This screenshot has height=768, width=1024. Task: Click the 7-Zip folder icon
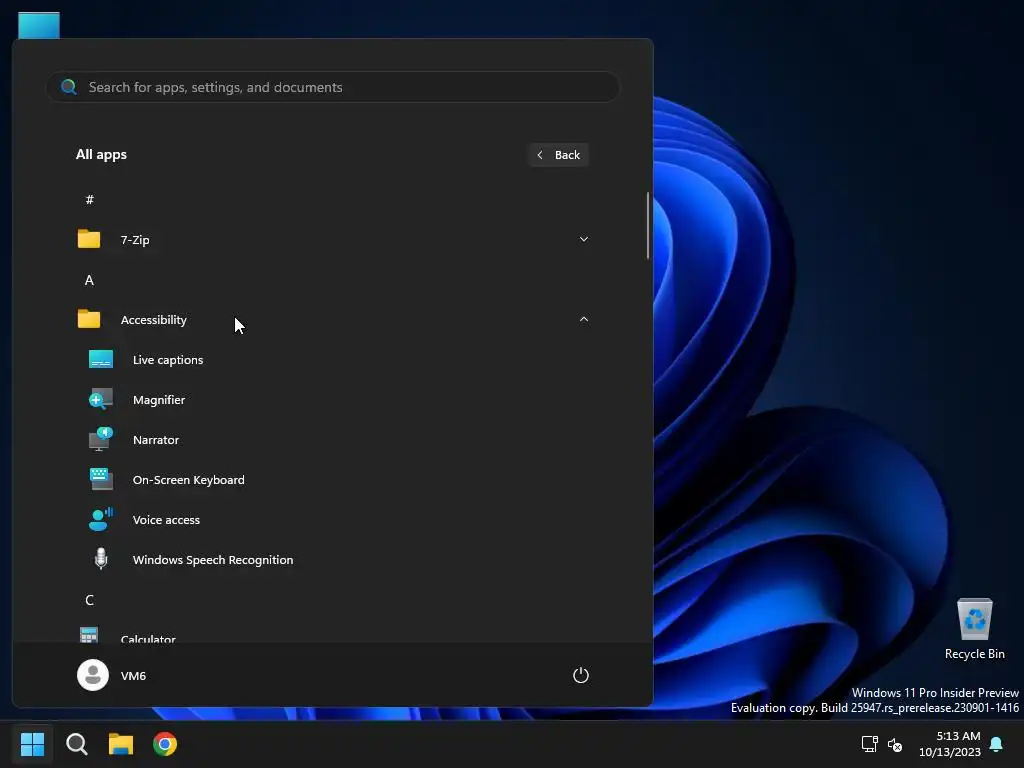click(89, 239)
